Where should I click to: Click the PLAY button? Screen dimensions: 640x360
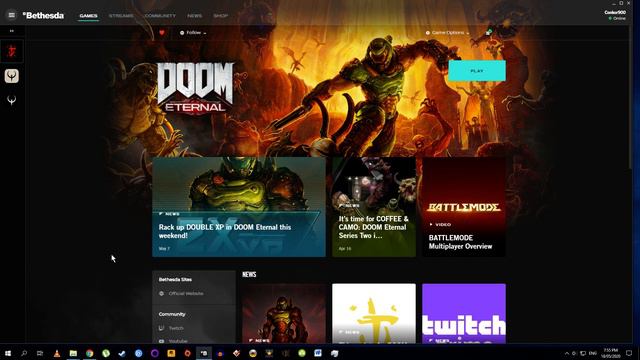click(477, 71)
